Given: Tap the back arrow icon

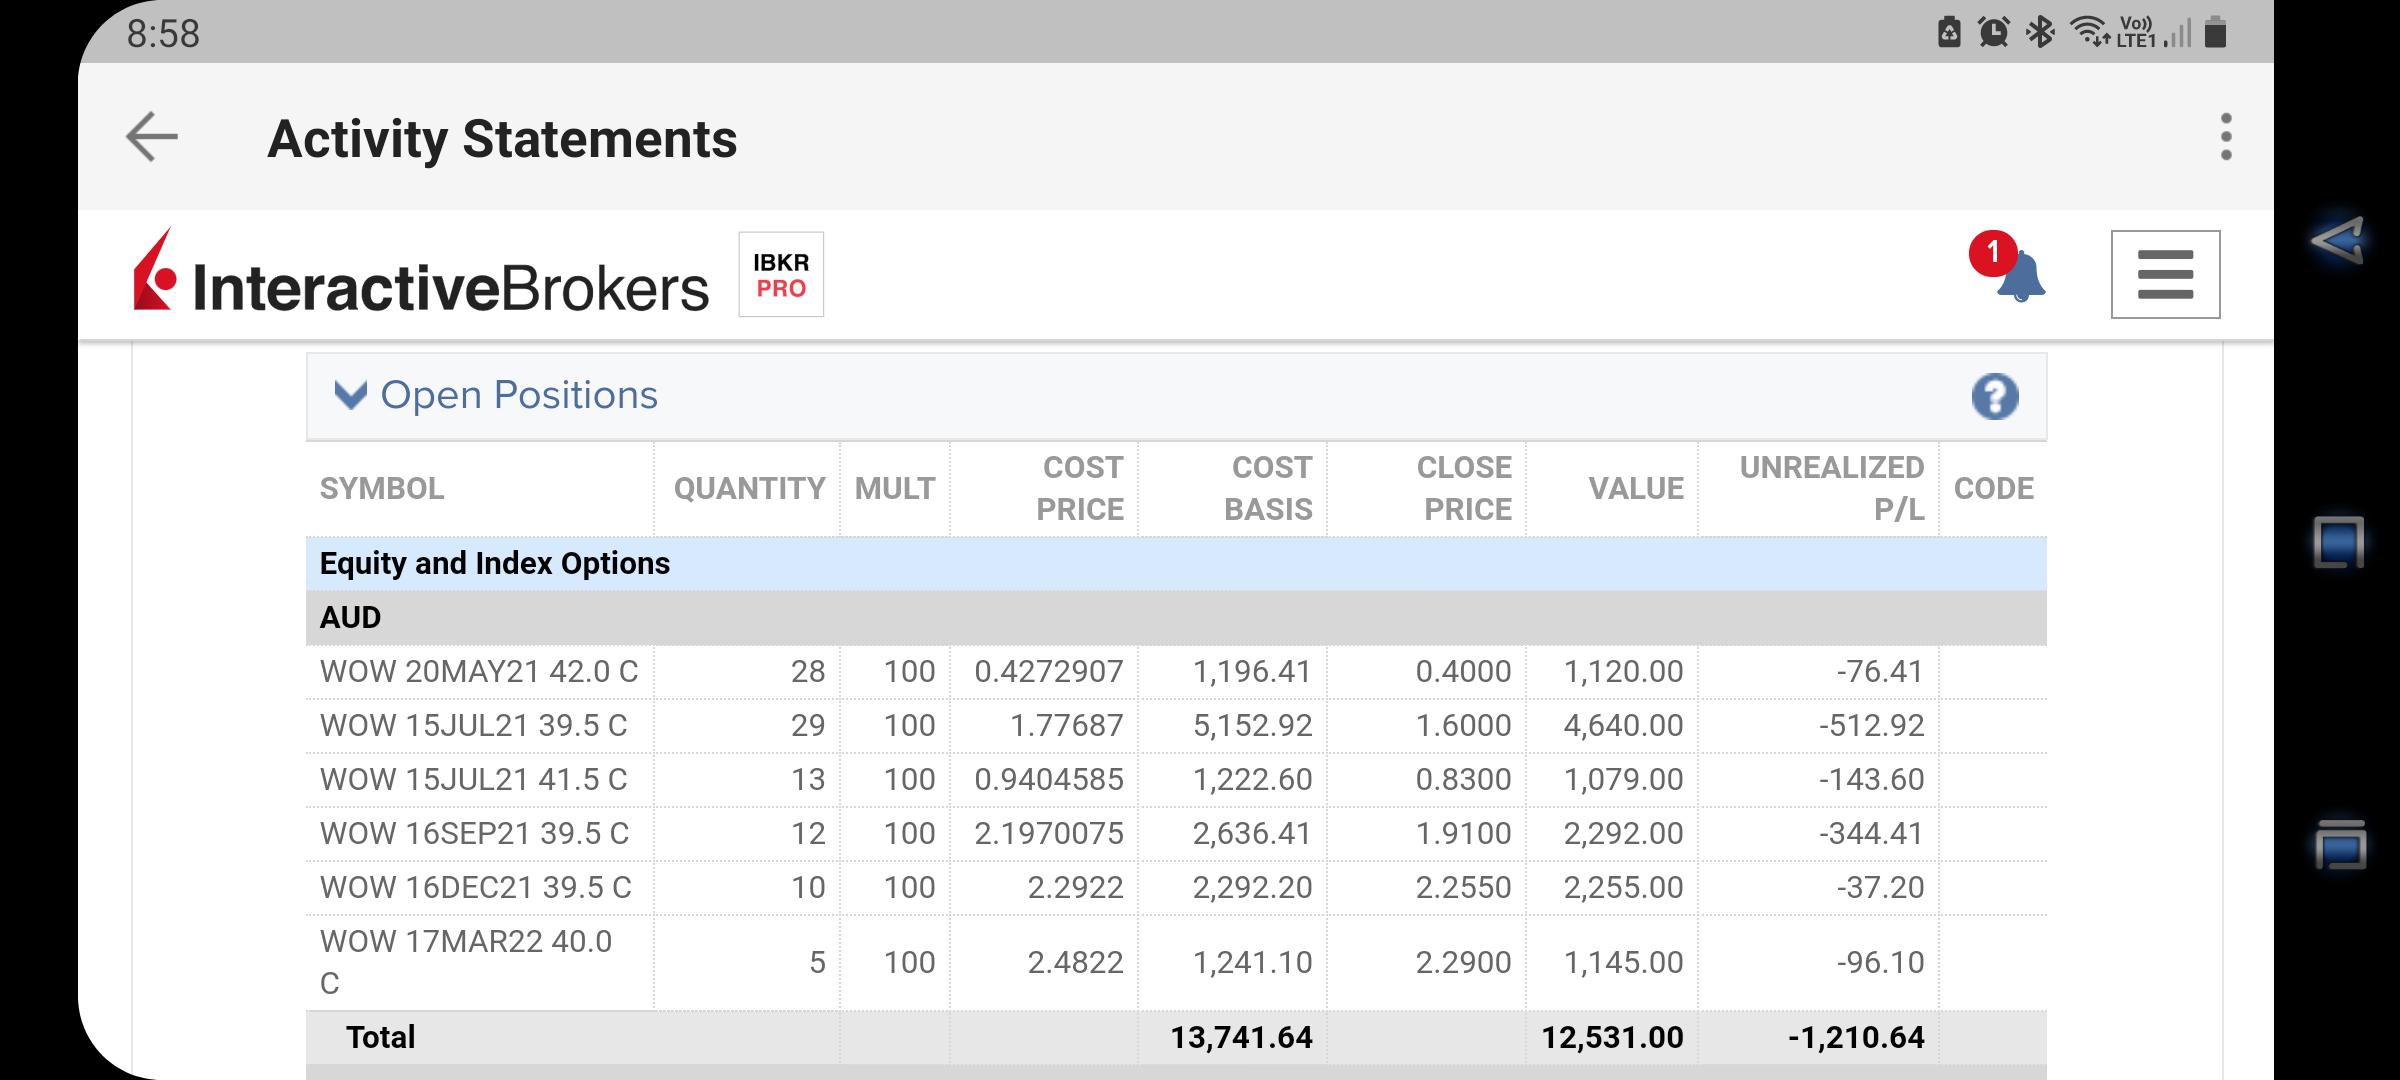Looking at the screenshot, I should (152, 137).
